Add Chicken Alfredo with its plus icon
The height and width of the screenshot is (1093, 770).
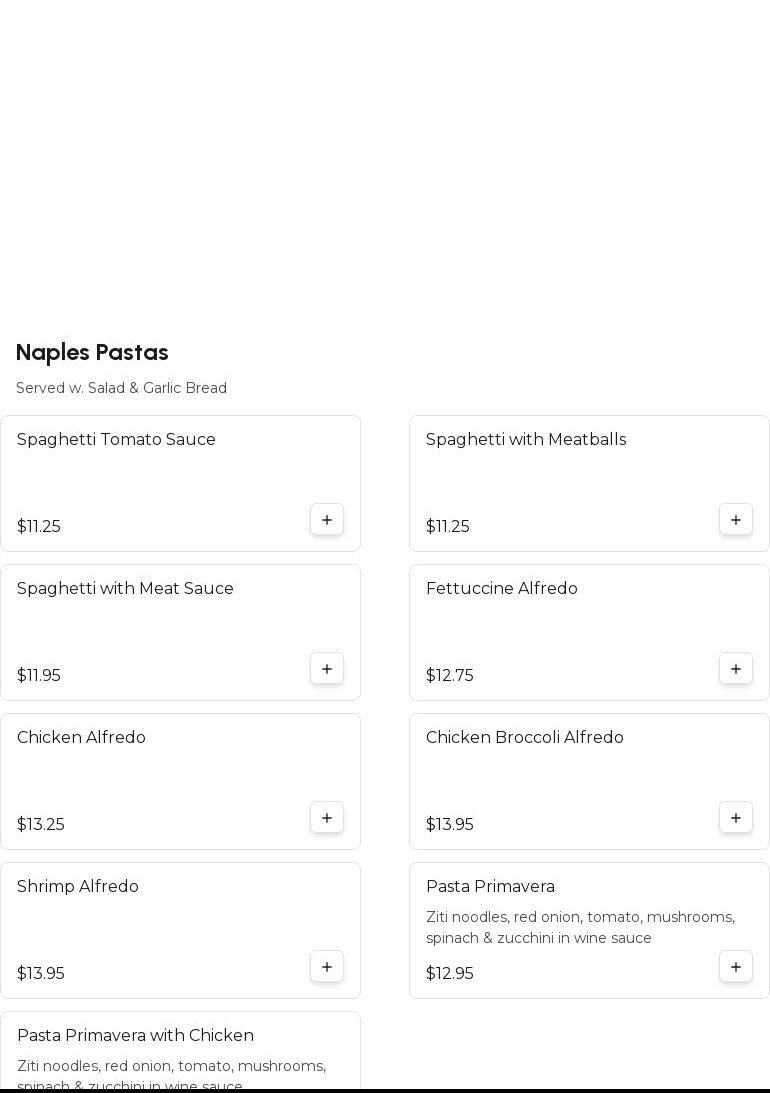[327, 818]
